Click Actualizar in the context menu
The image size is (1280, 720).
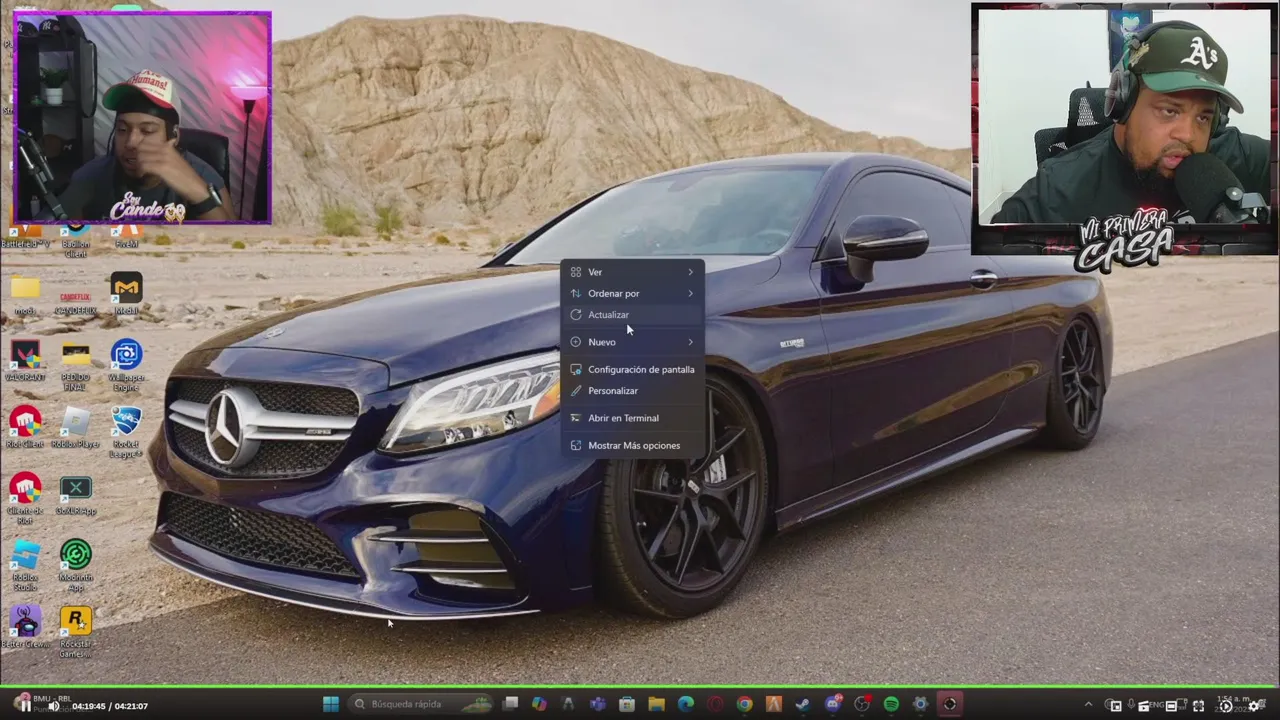[x=632, y=315]
